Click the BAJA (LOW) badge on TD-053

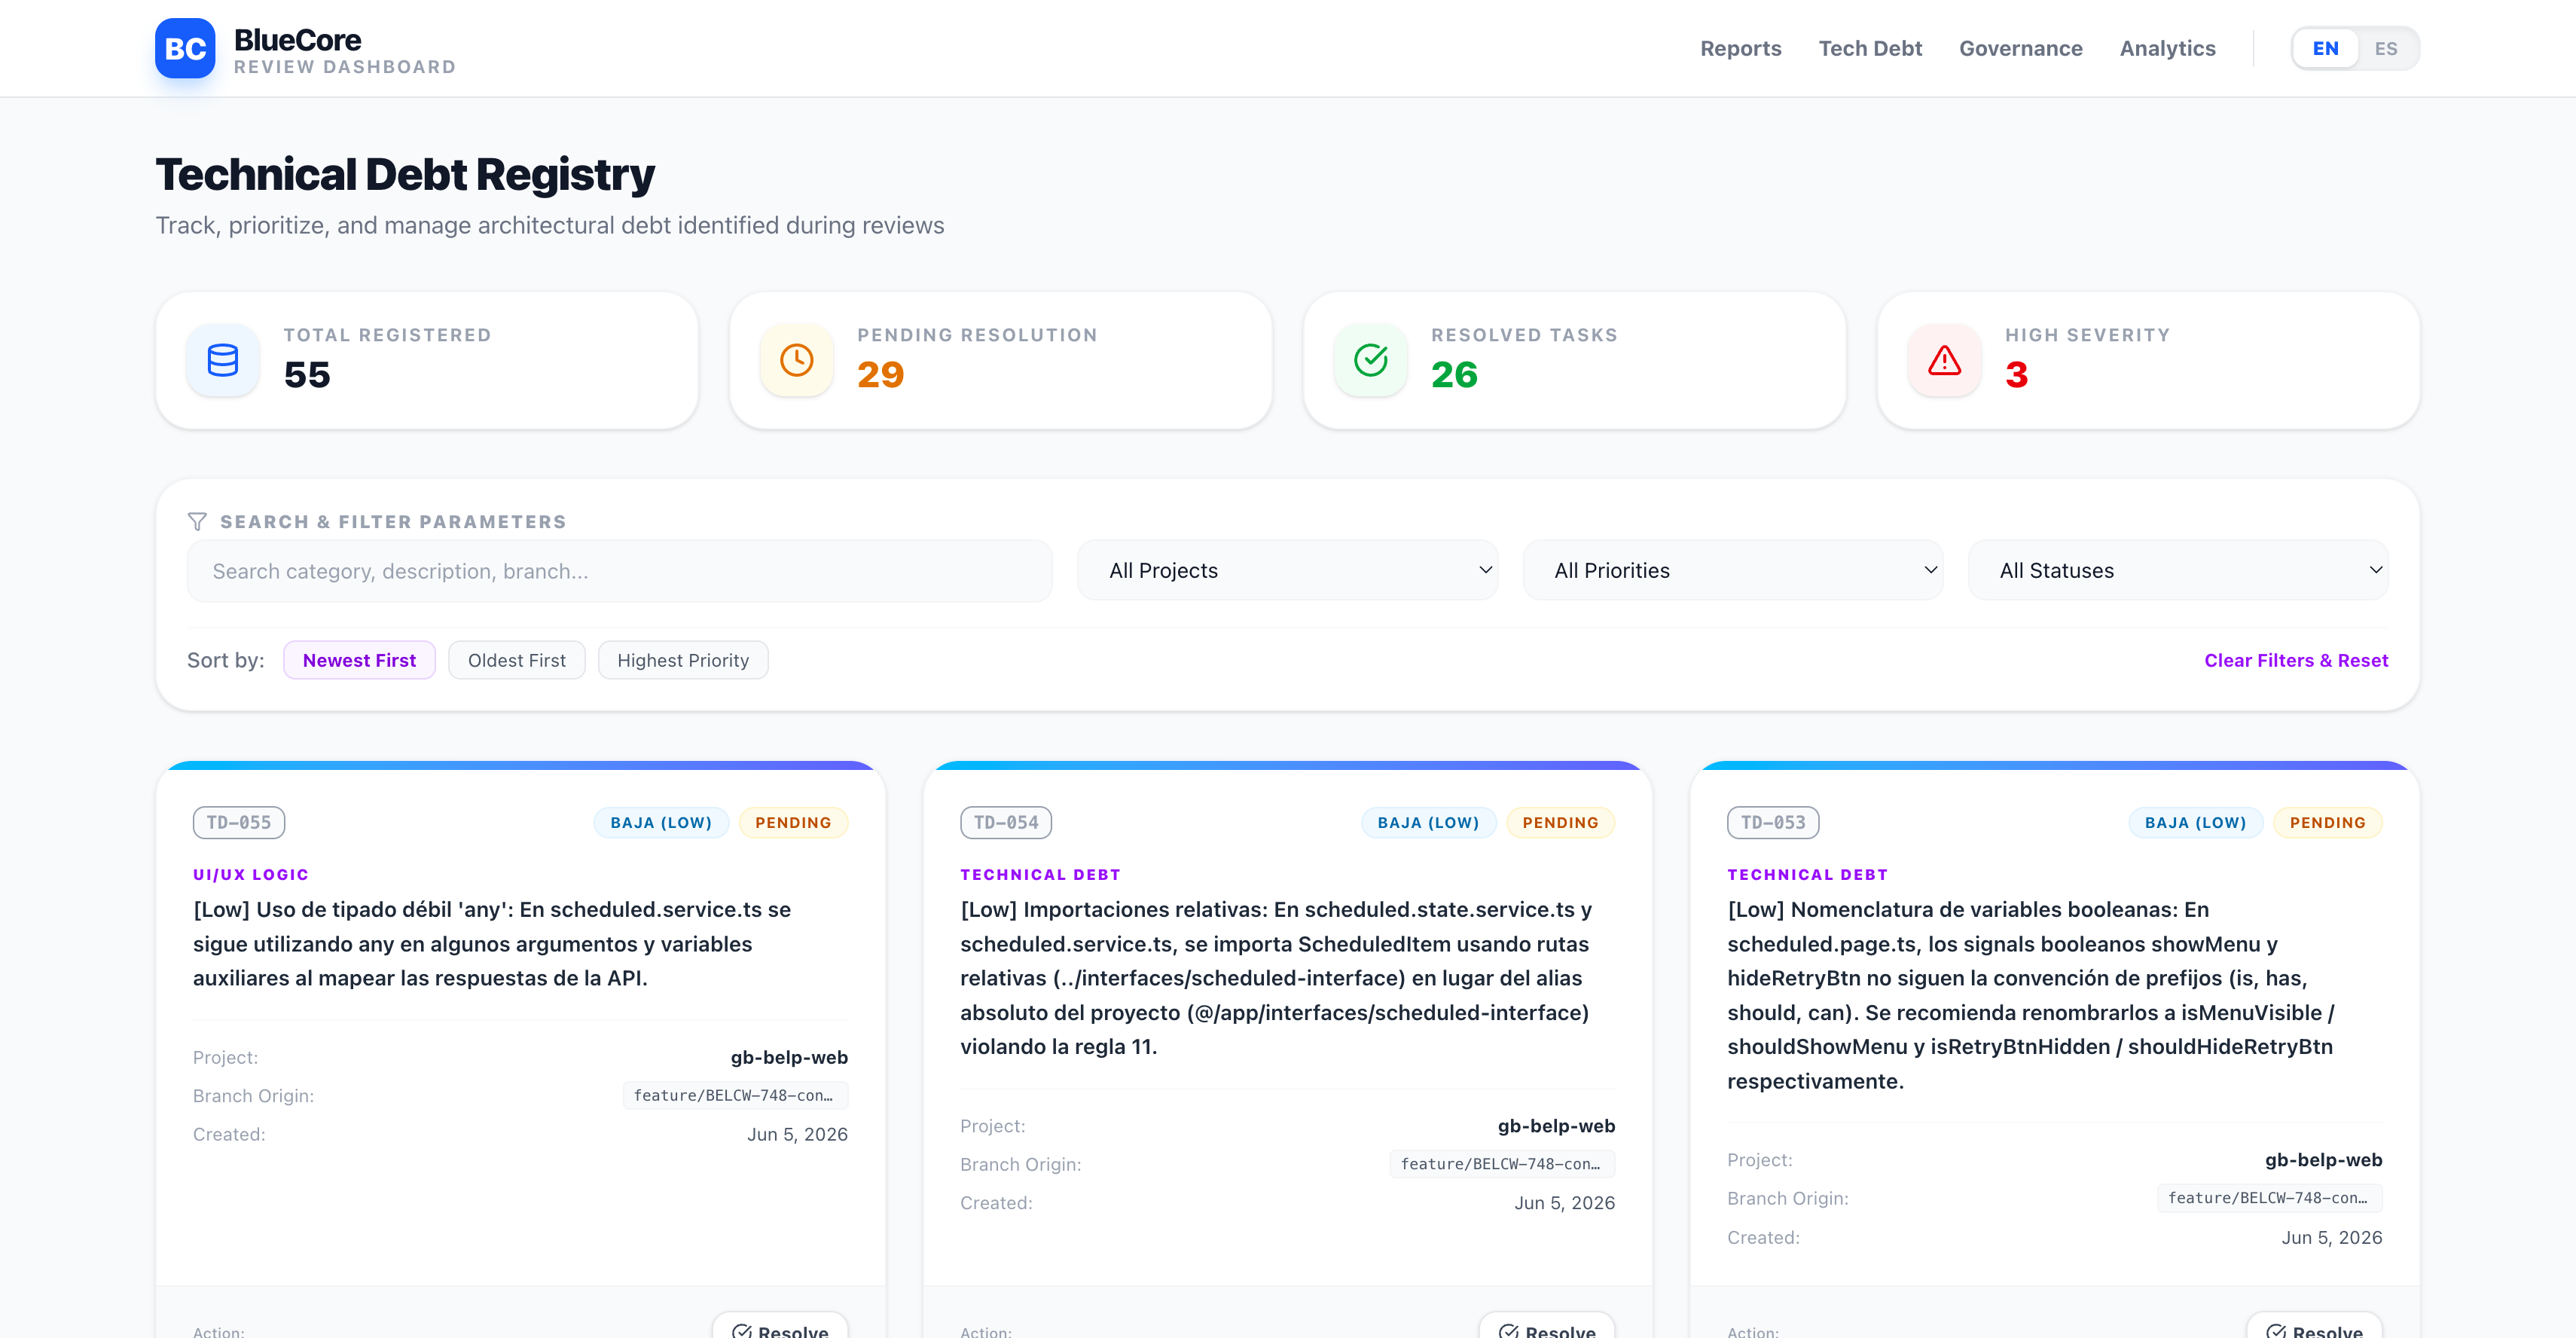2195,822
